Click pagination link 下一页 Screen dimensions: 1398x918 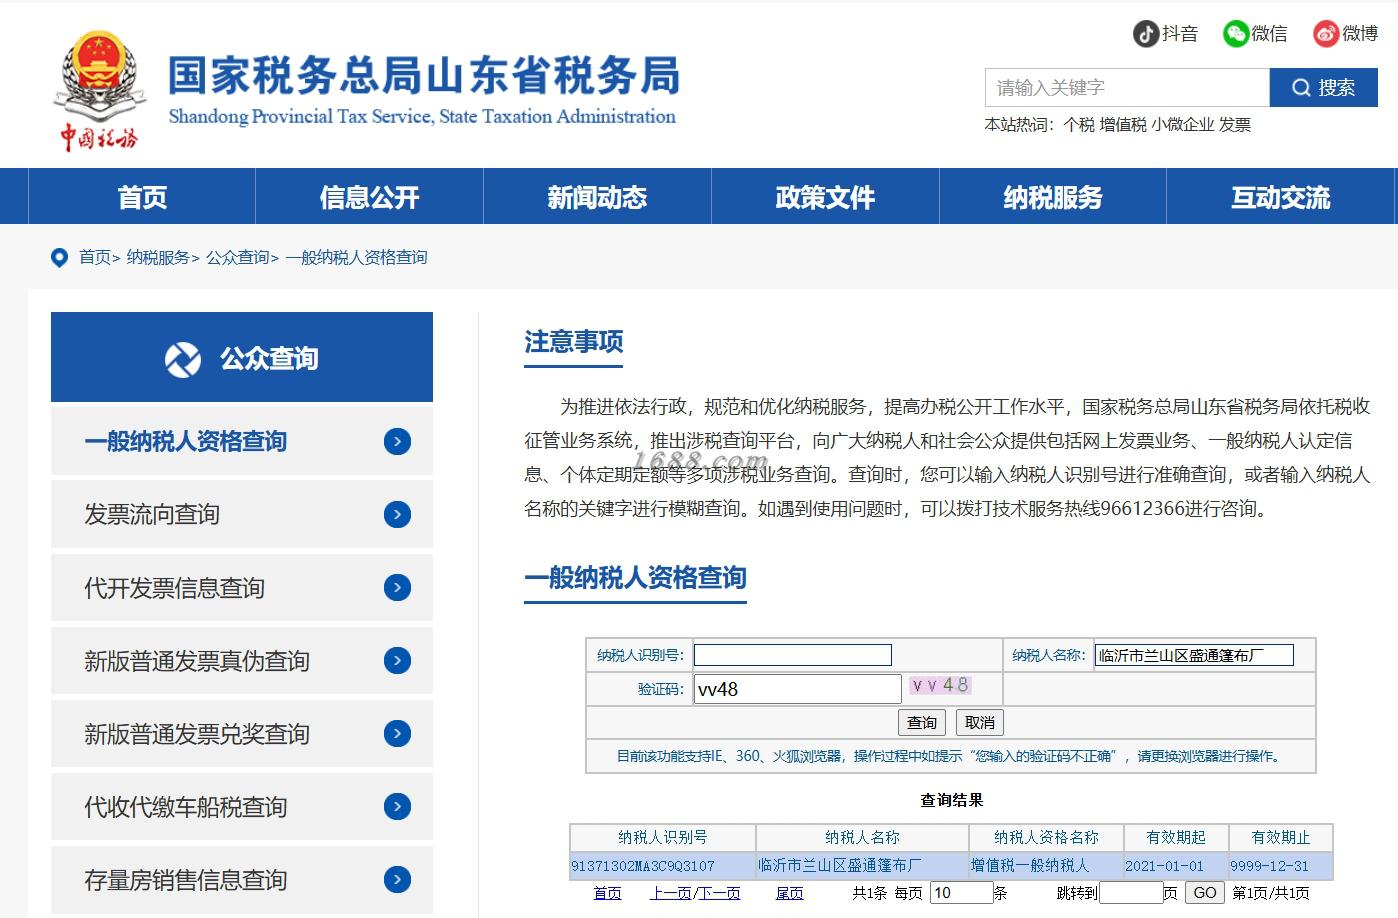[719, 893]
